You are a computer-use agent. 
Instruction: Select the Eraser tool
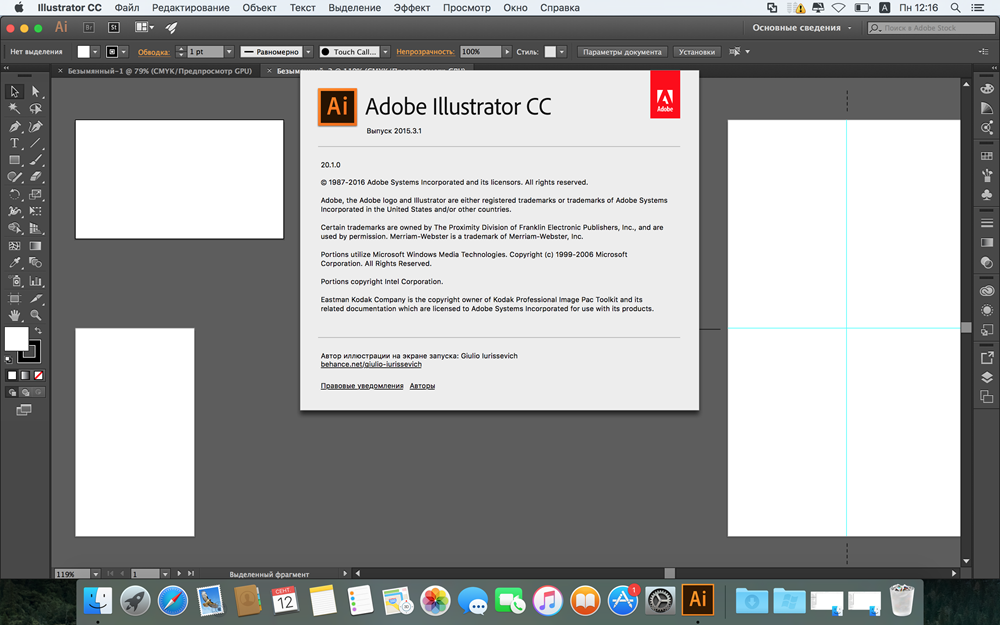36,177
